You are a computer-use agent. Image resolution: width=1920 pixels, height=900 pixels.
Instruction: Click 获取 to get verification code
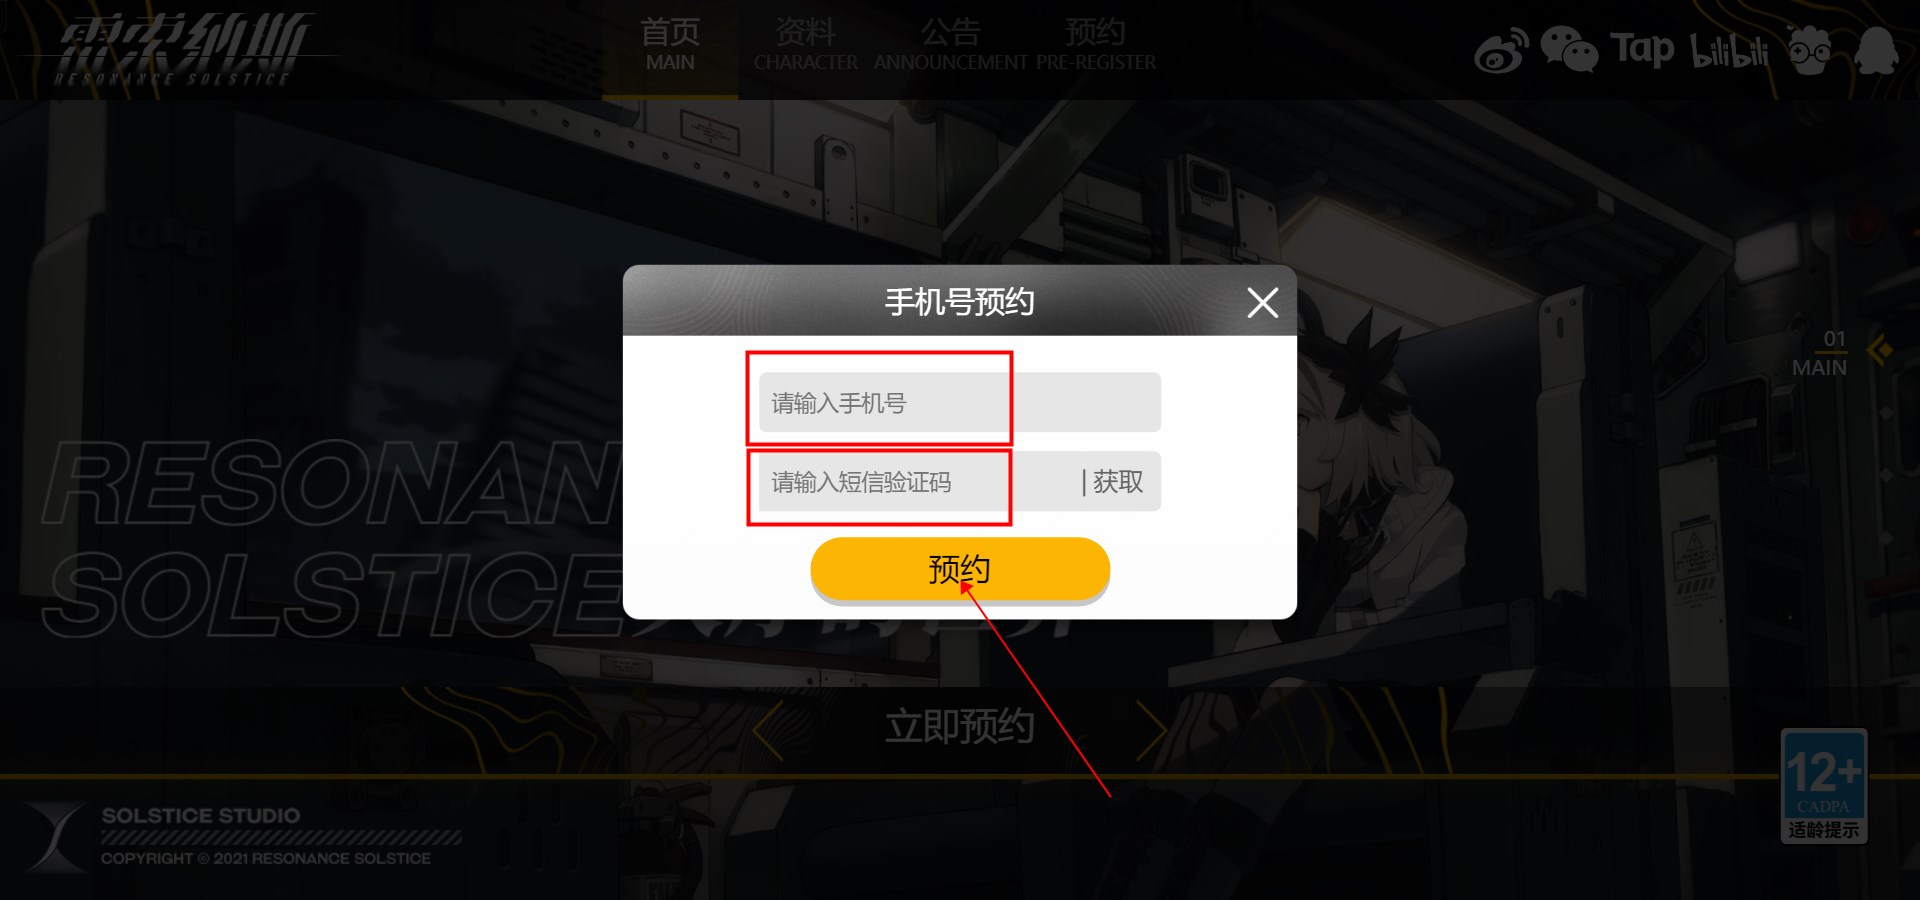click(1117, 482)
